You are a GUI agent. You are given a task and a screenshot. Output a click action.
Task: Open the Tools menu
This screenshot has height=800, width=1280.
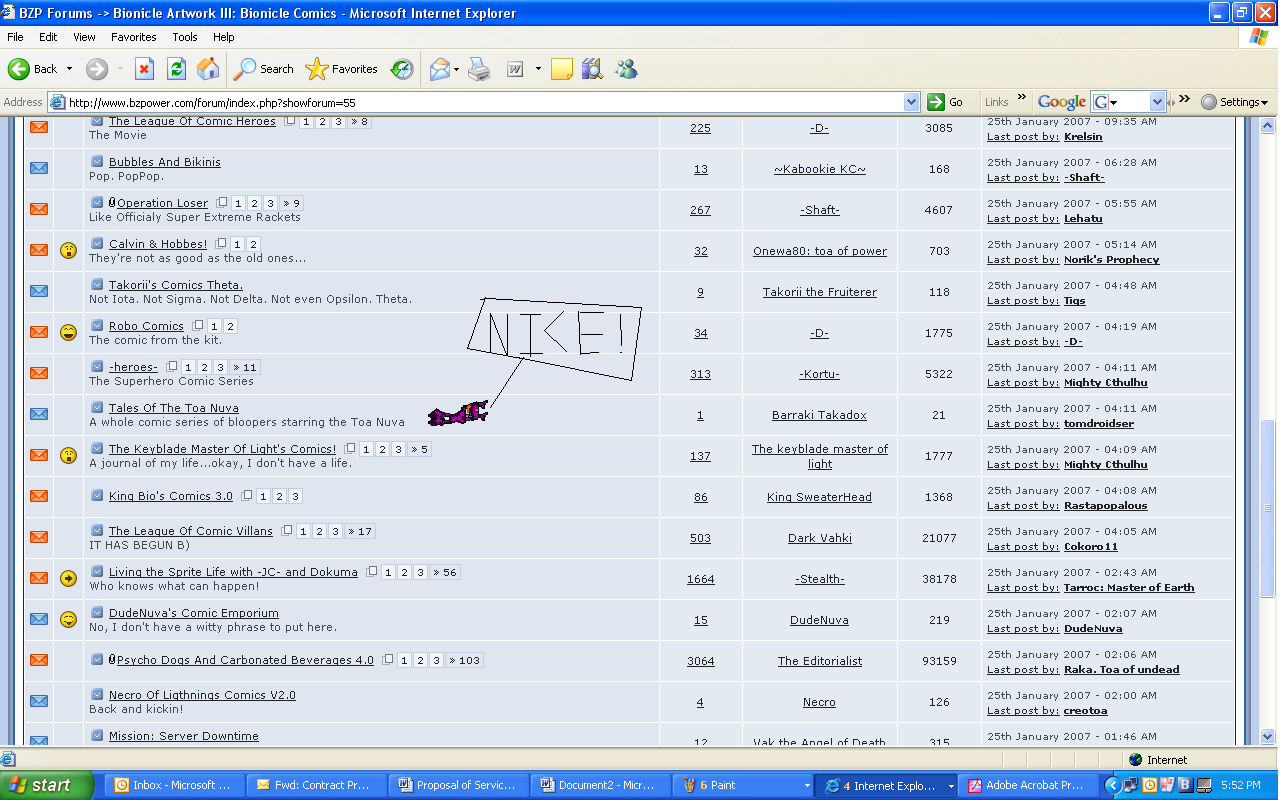point(184,37)
